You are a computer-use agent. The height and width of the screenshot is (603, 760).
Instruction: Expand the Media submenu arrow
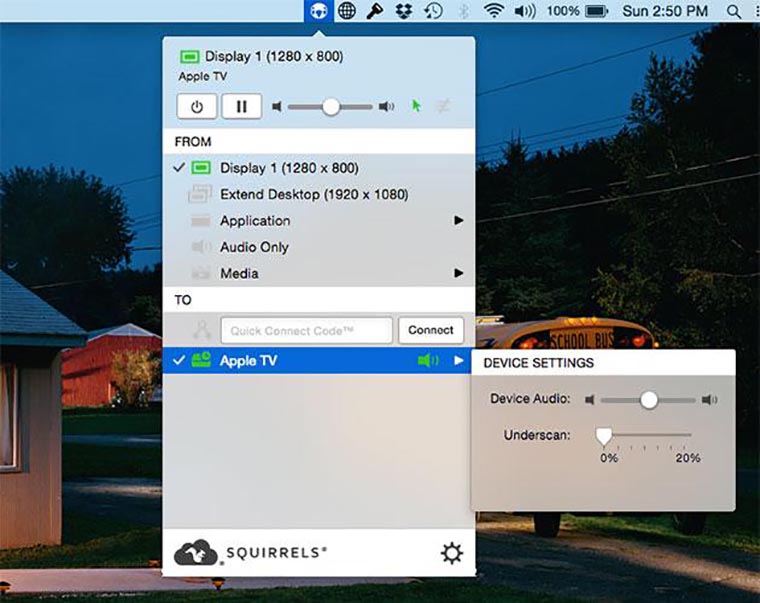(459, 273)
